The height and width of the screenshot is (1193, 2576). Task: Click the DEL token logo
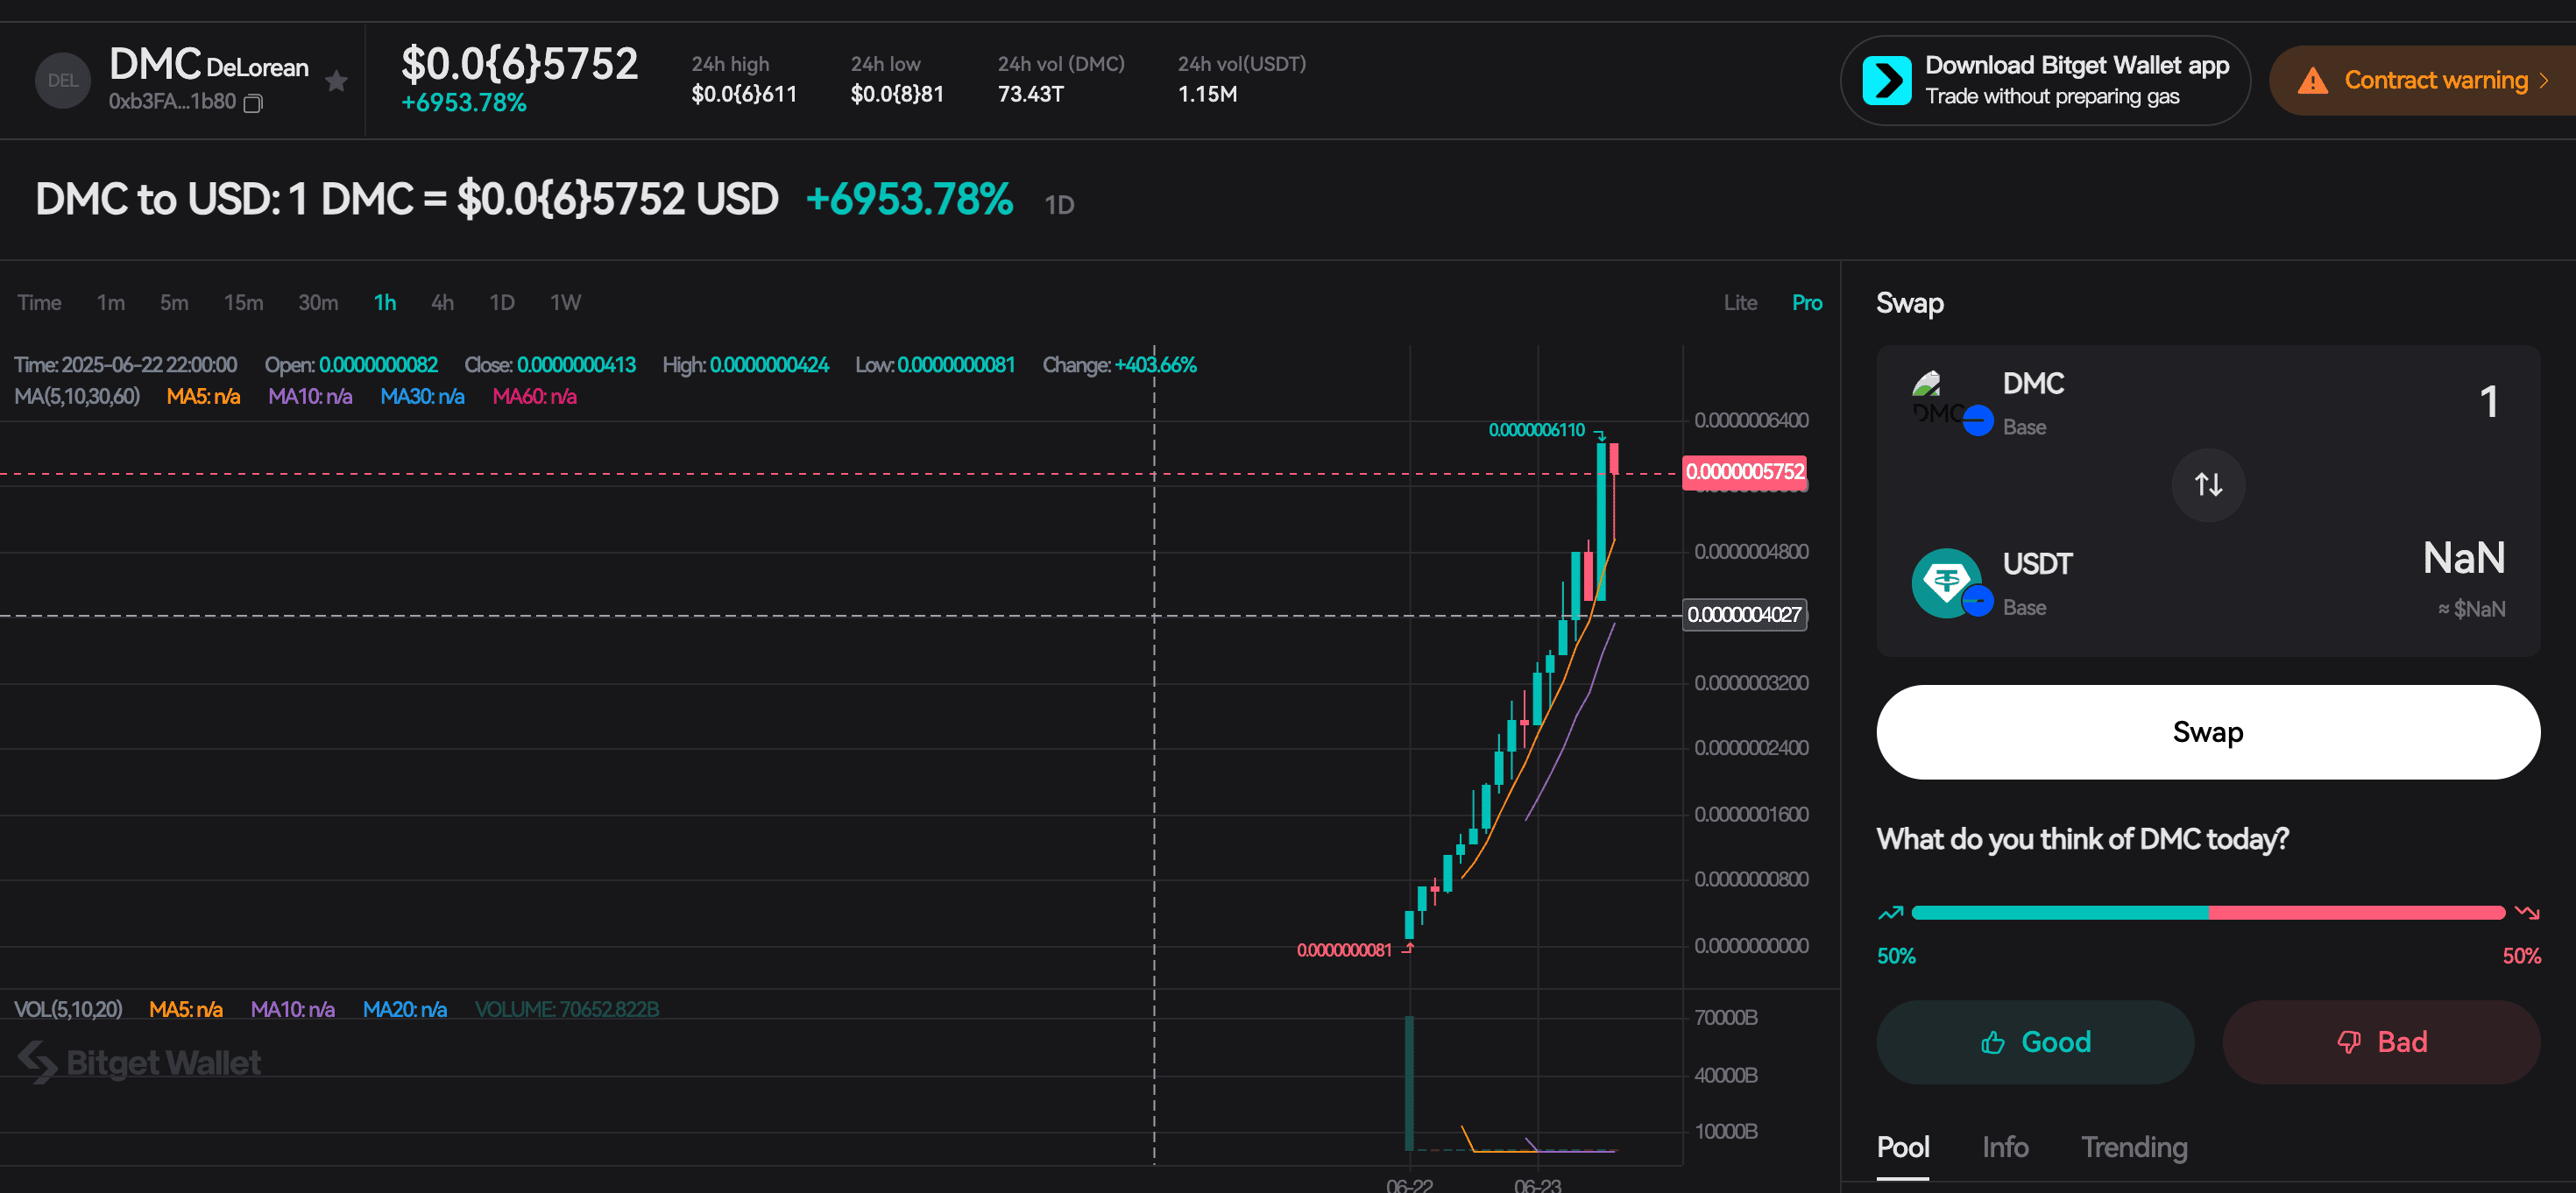[x=63, y=81]
